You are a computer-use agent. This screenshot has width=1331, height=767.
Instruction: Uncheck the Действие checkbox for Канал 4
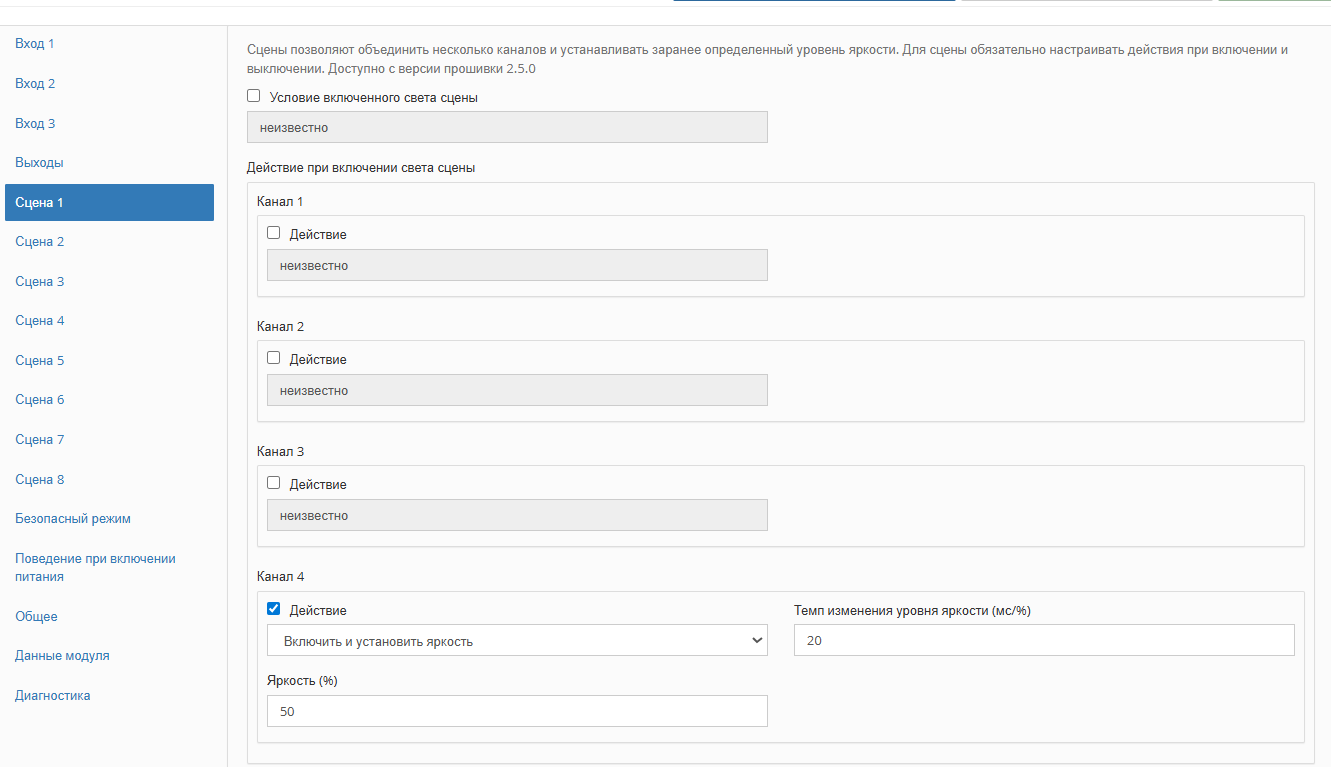point(274,609)
